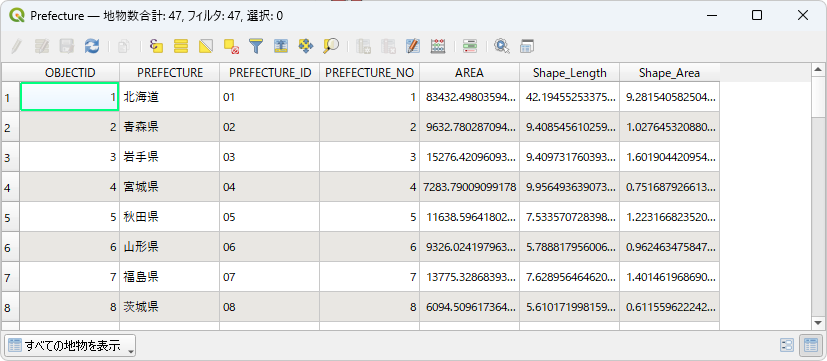Click the PREFECTURE_ID cell 07
The image size is (827, 361).
(270, 277)
